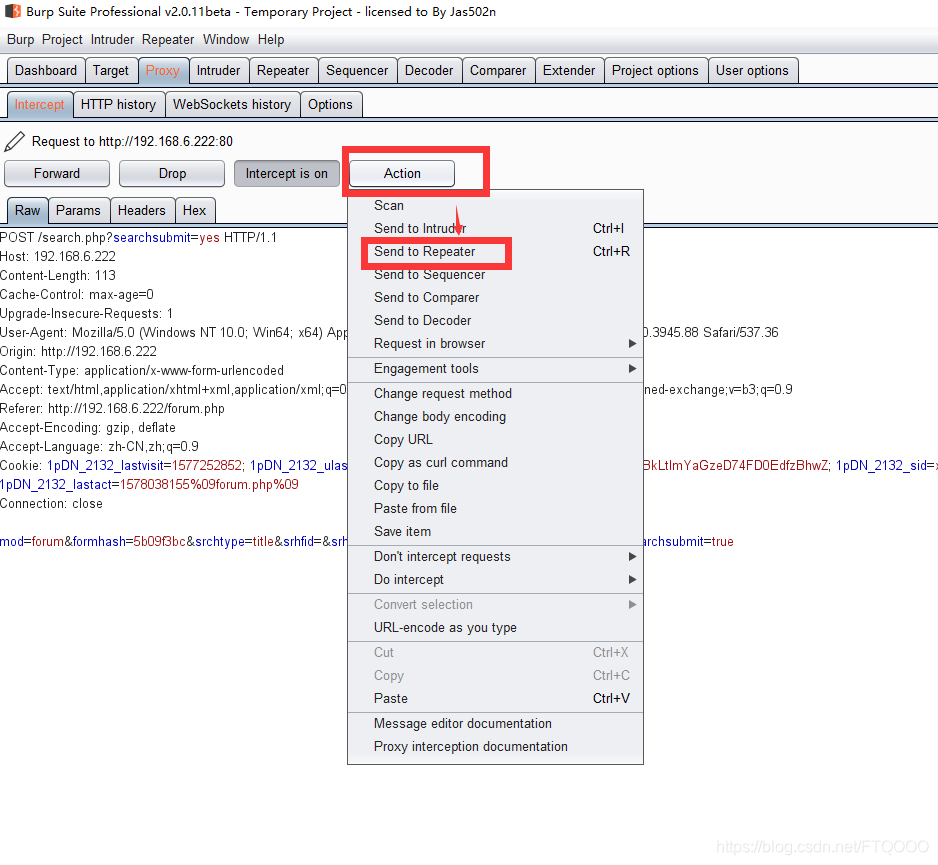Open the Intruder menu in menu bar

tap(112, 39)
